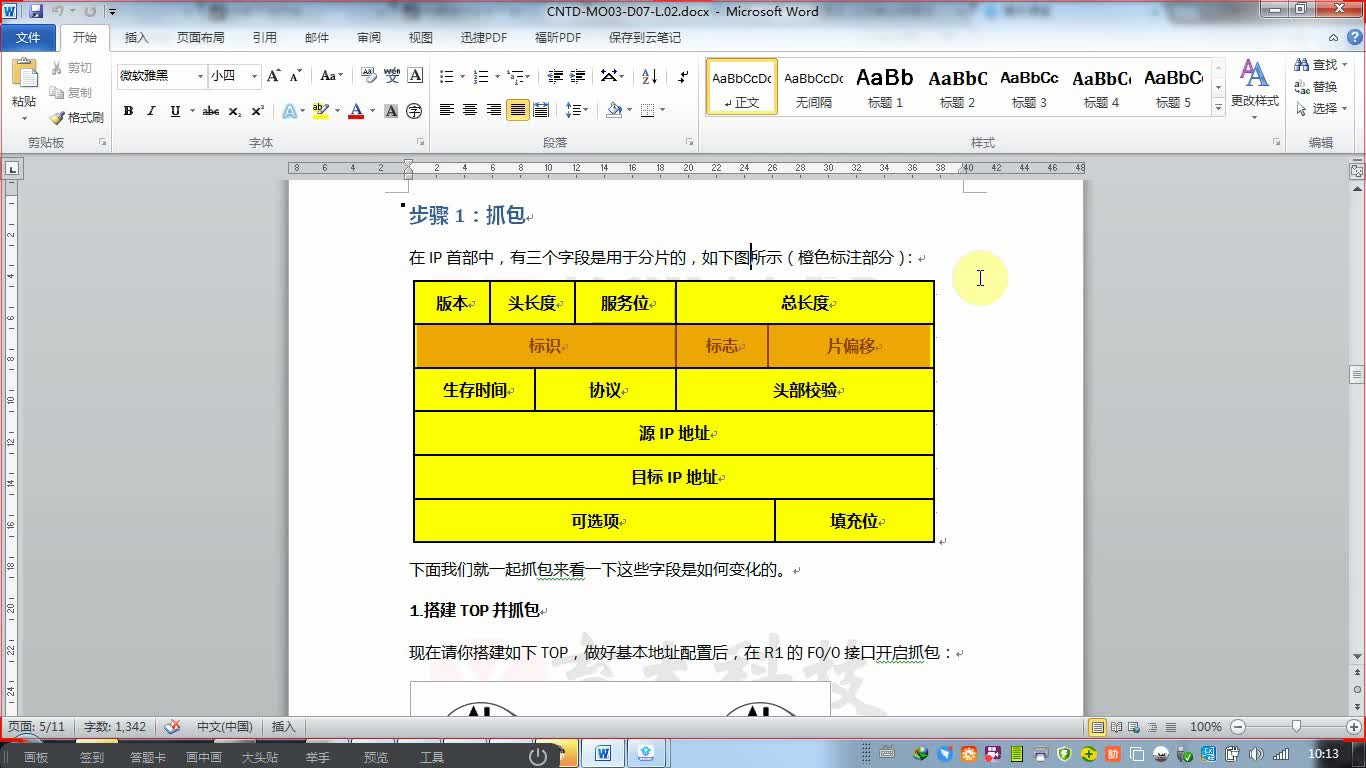Click the Select (选择) button
The image size is (1366, 768).
click(1323, 109)
